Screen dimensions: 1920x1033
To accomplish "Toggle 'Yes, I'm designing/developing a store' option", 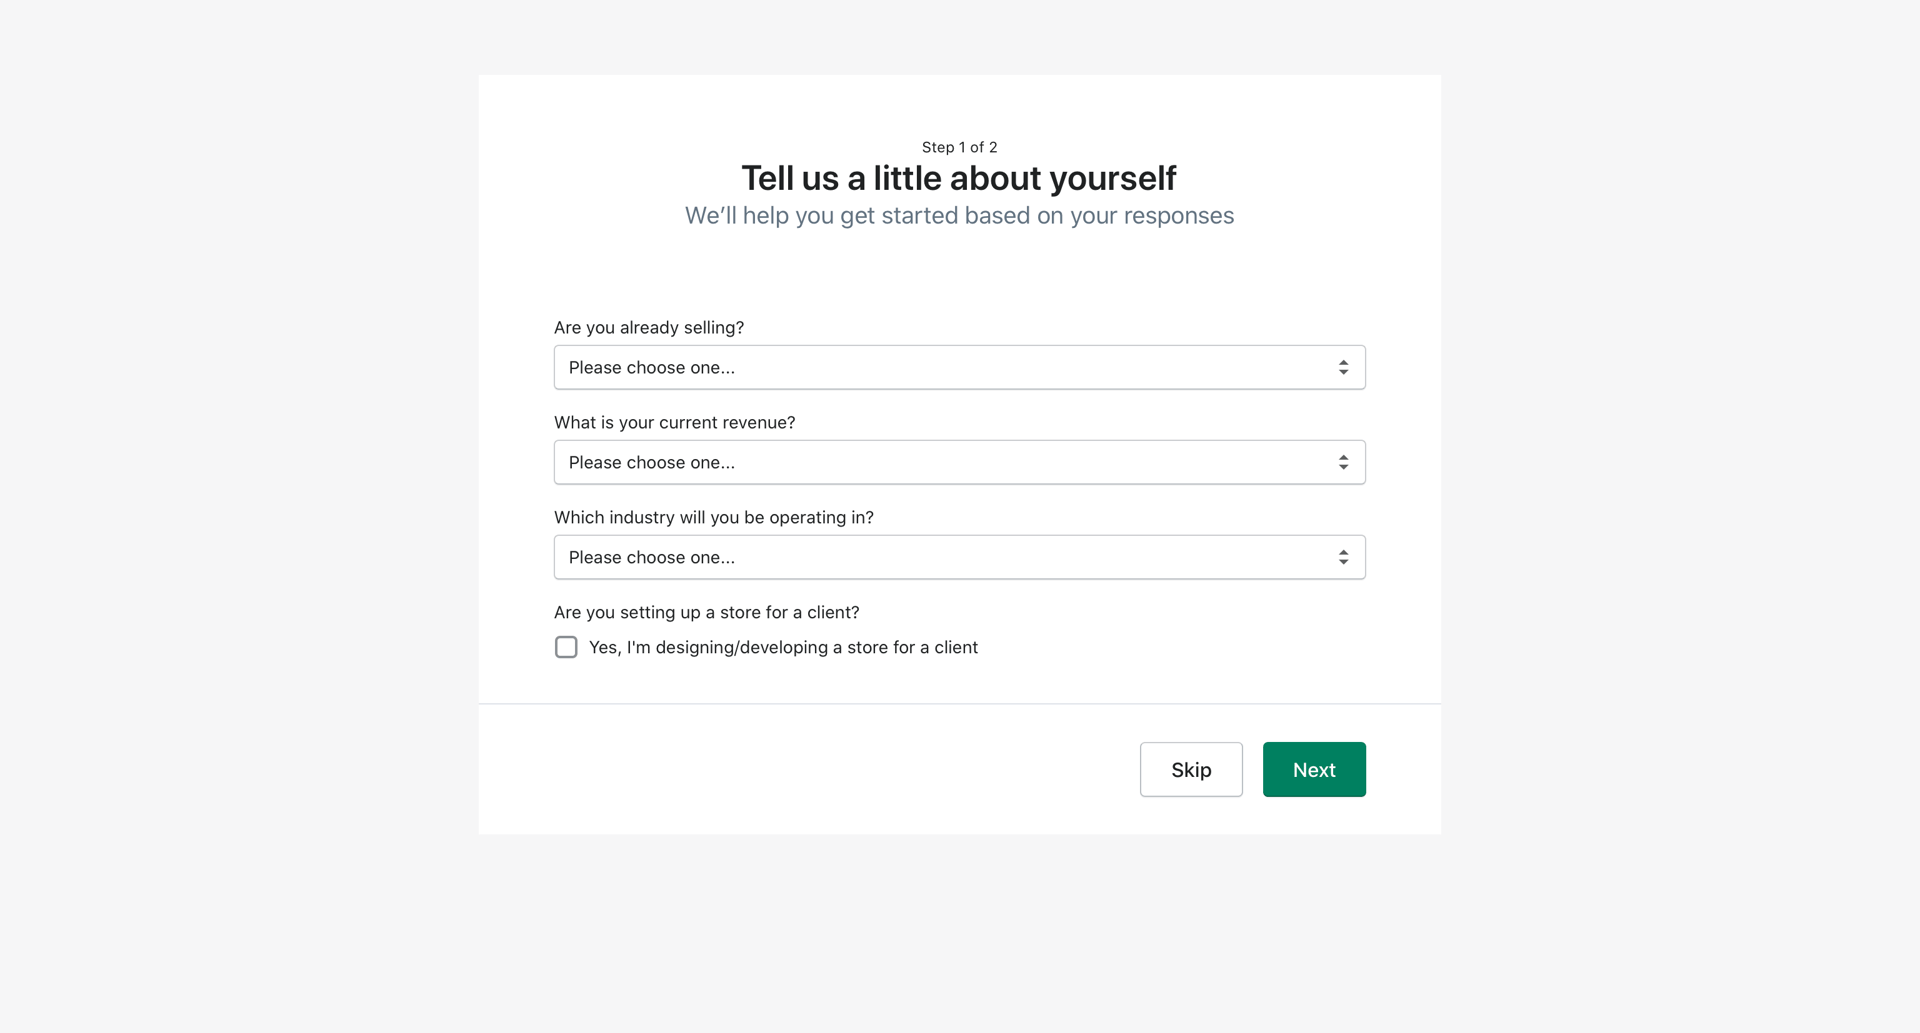I will point(566,647).
